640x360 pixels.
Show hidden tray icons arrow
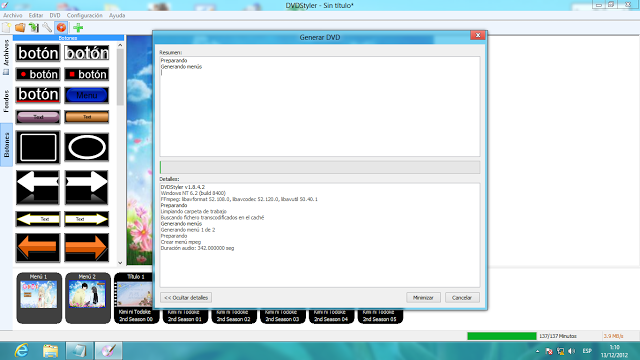coord(538,351)
